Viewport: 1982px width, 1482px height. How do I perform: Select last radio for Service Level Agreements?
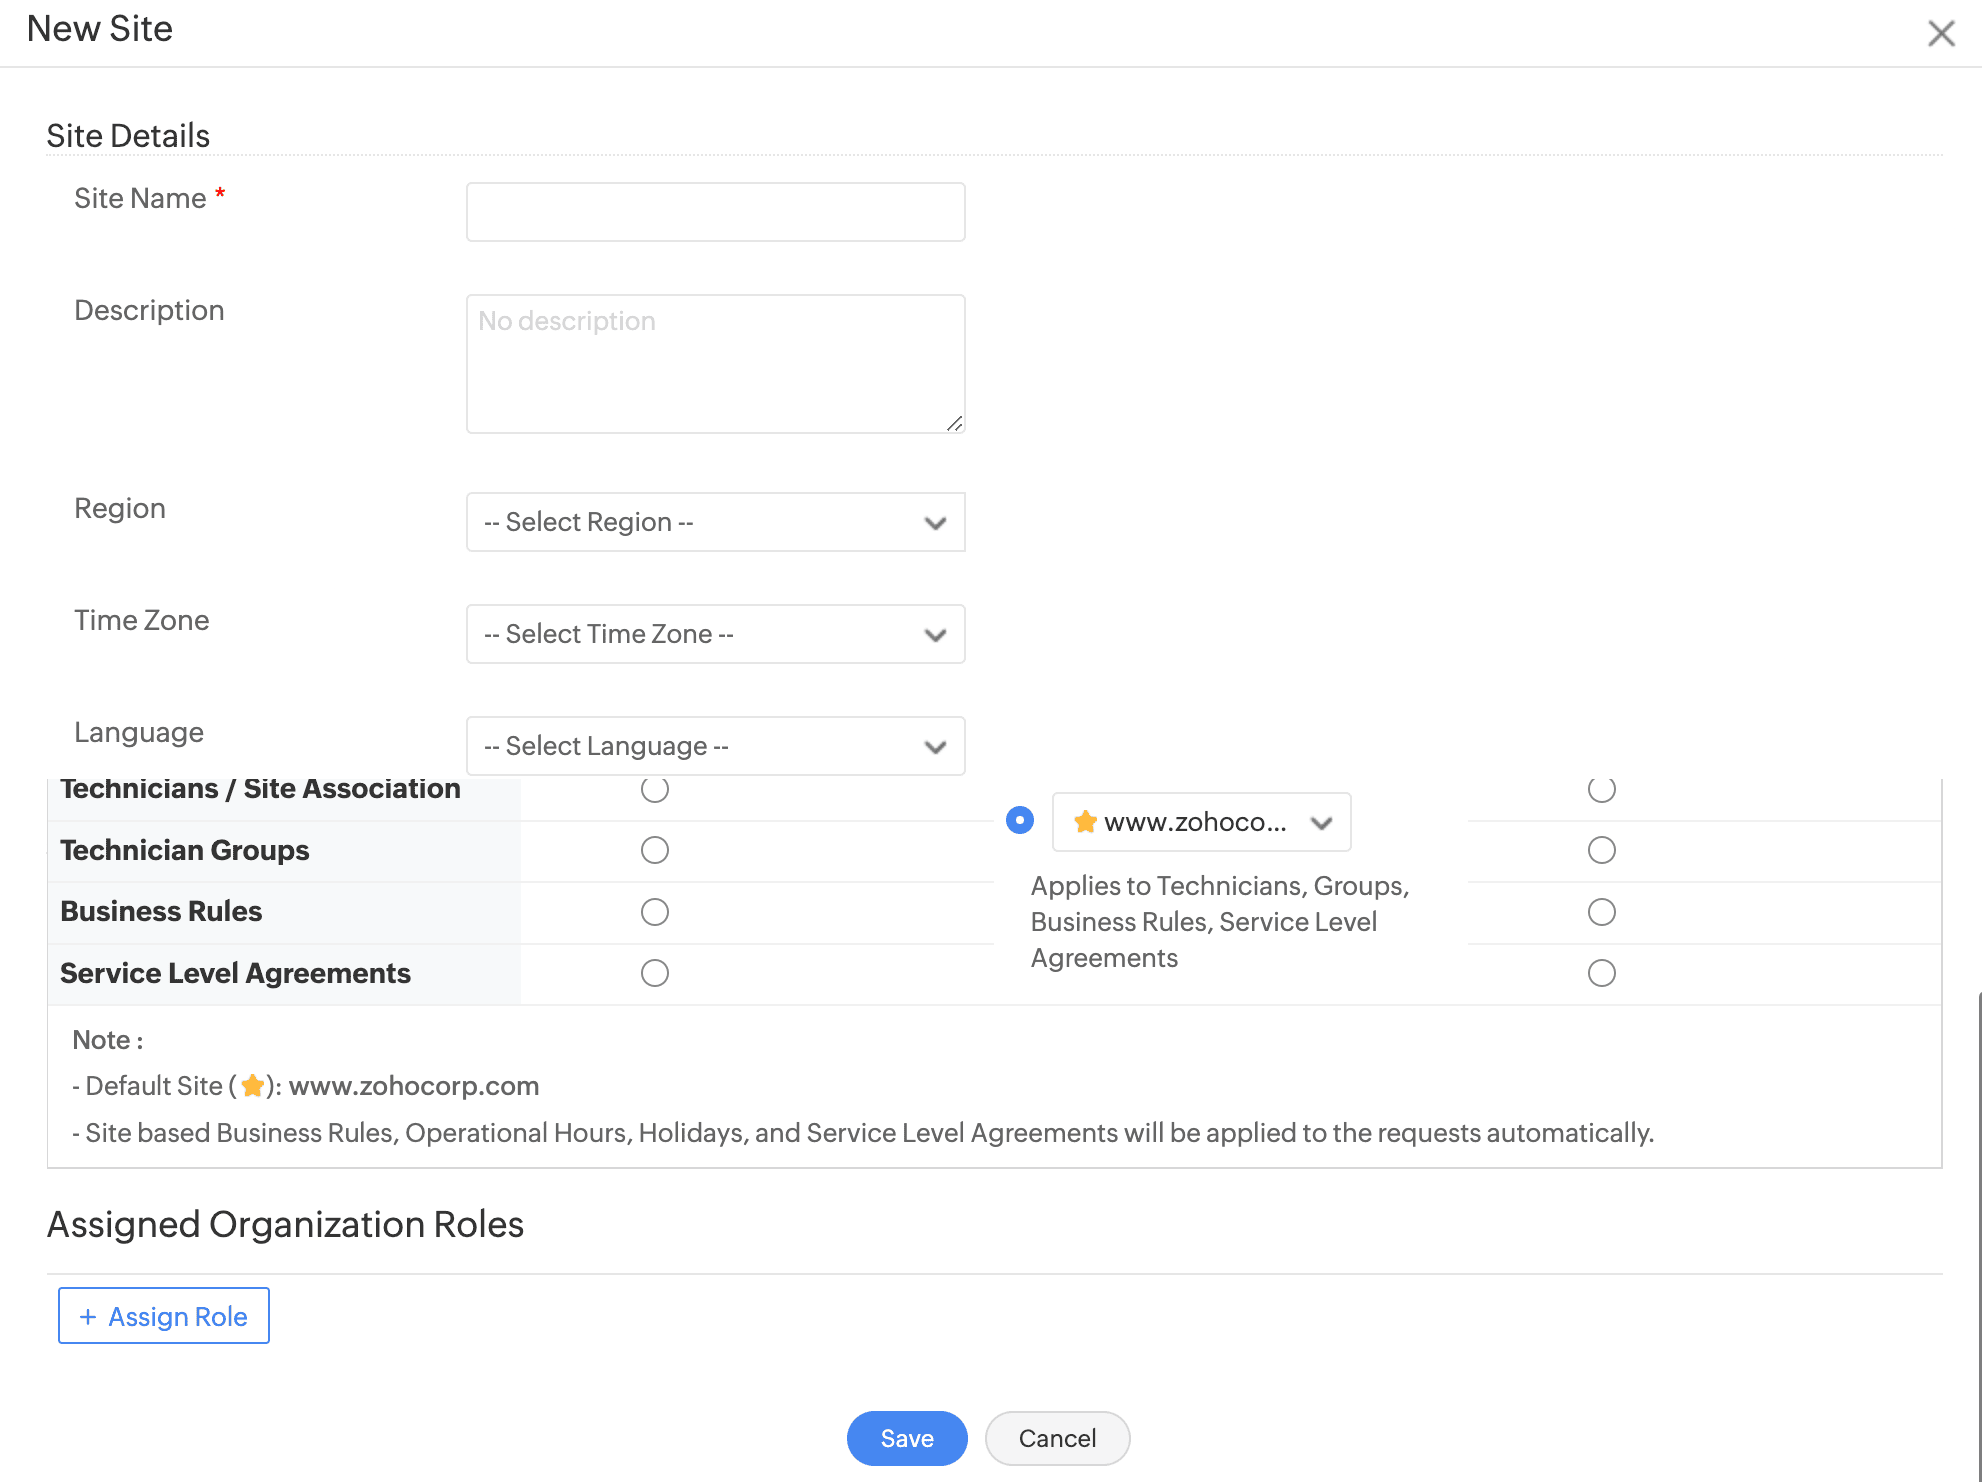1601,973
